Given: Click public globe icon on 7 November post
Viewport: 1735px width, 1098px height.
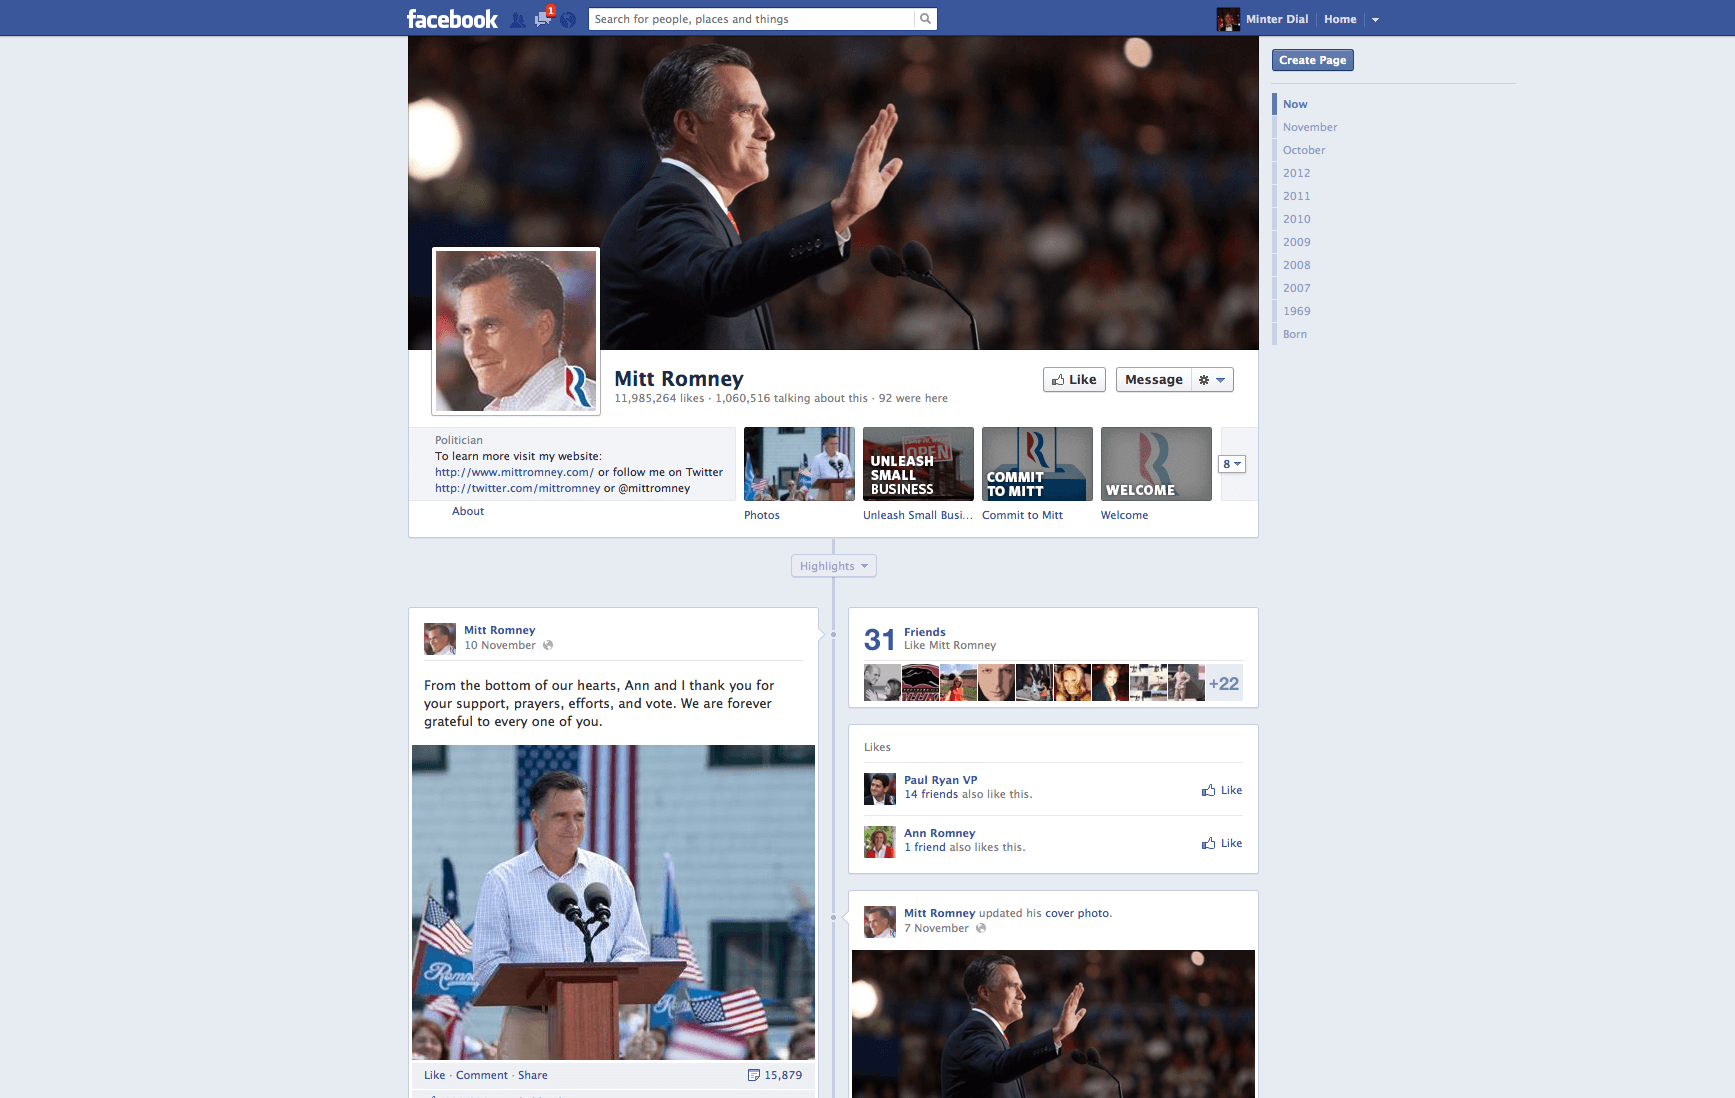Looking at the screenshot, I should point(981,928).
